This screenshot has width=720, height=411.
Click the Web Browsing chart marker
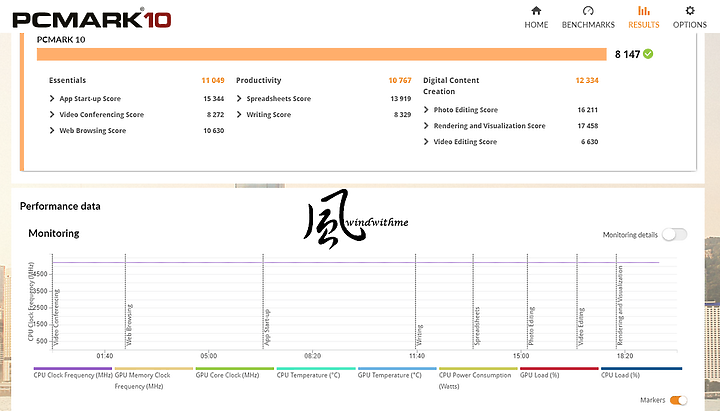[129, 325]
